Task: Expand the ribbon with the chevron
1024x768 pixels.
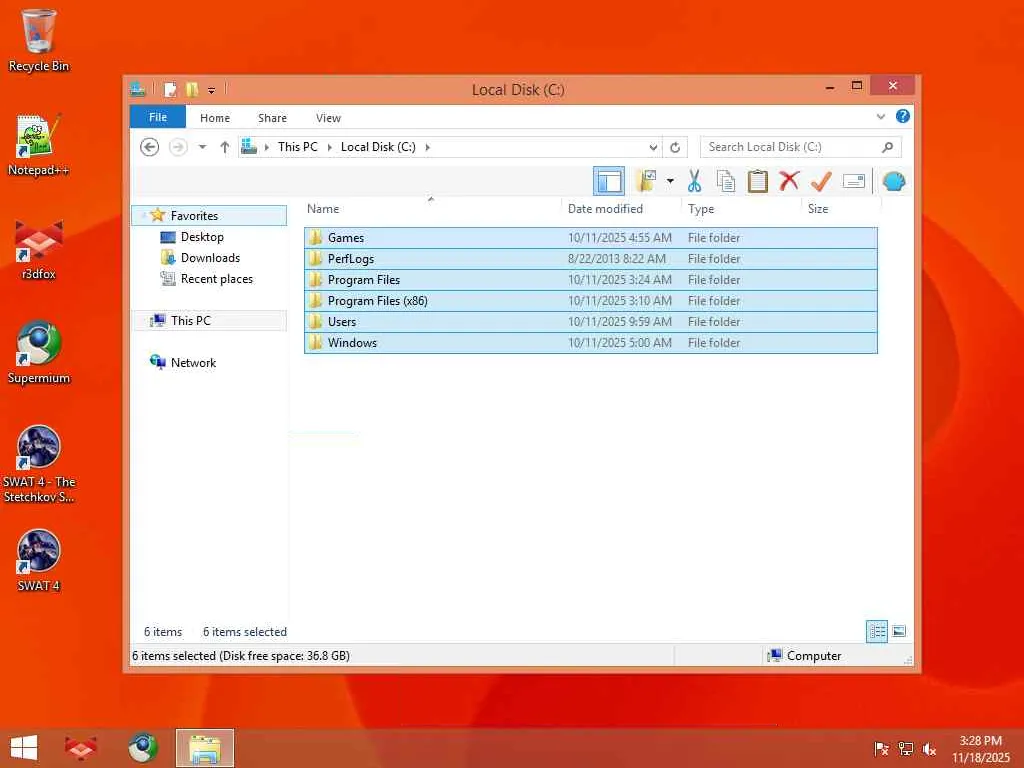Action: click(881, 117)
